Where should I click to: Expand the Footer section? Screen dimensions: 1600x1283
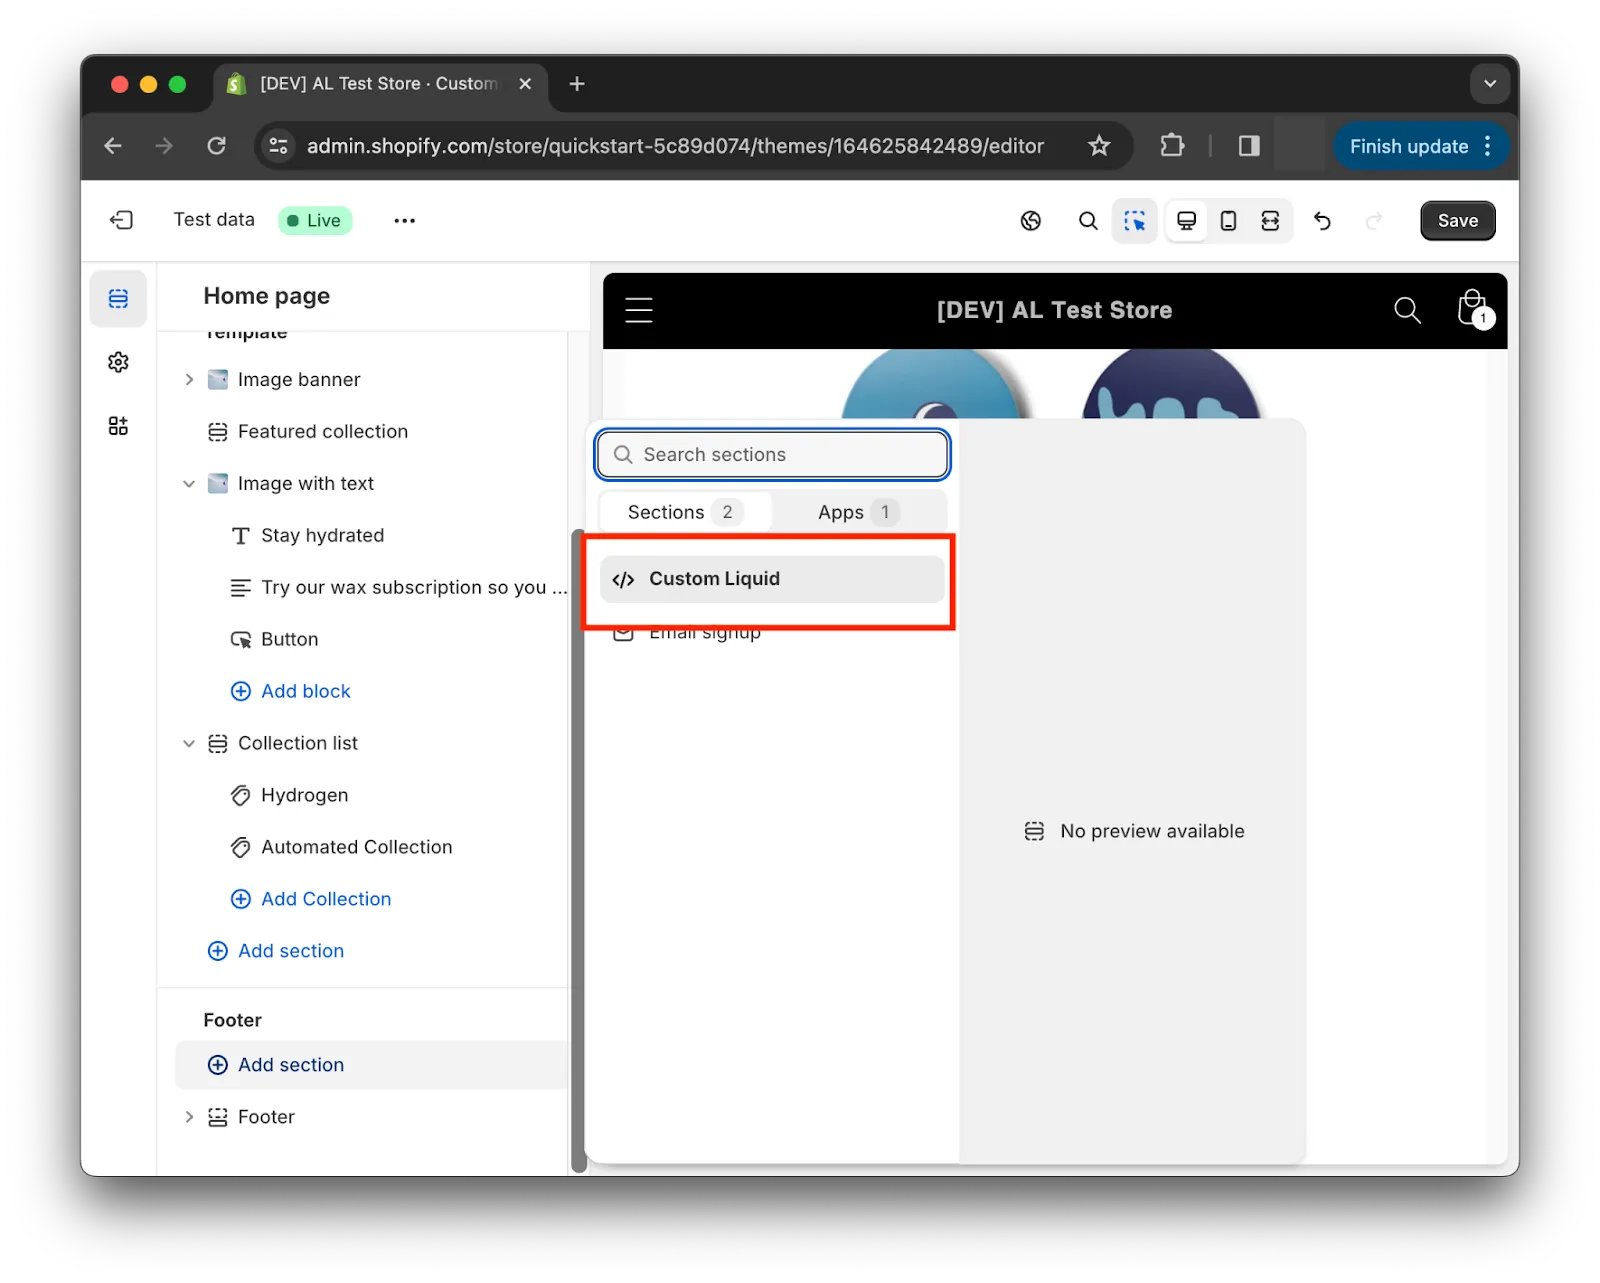tap(189, 1117)
